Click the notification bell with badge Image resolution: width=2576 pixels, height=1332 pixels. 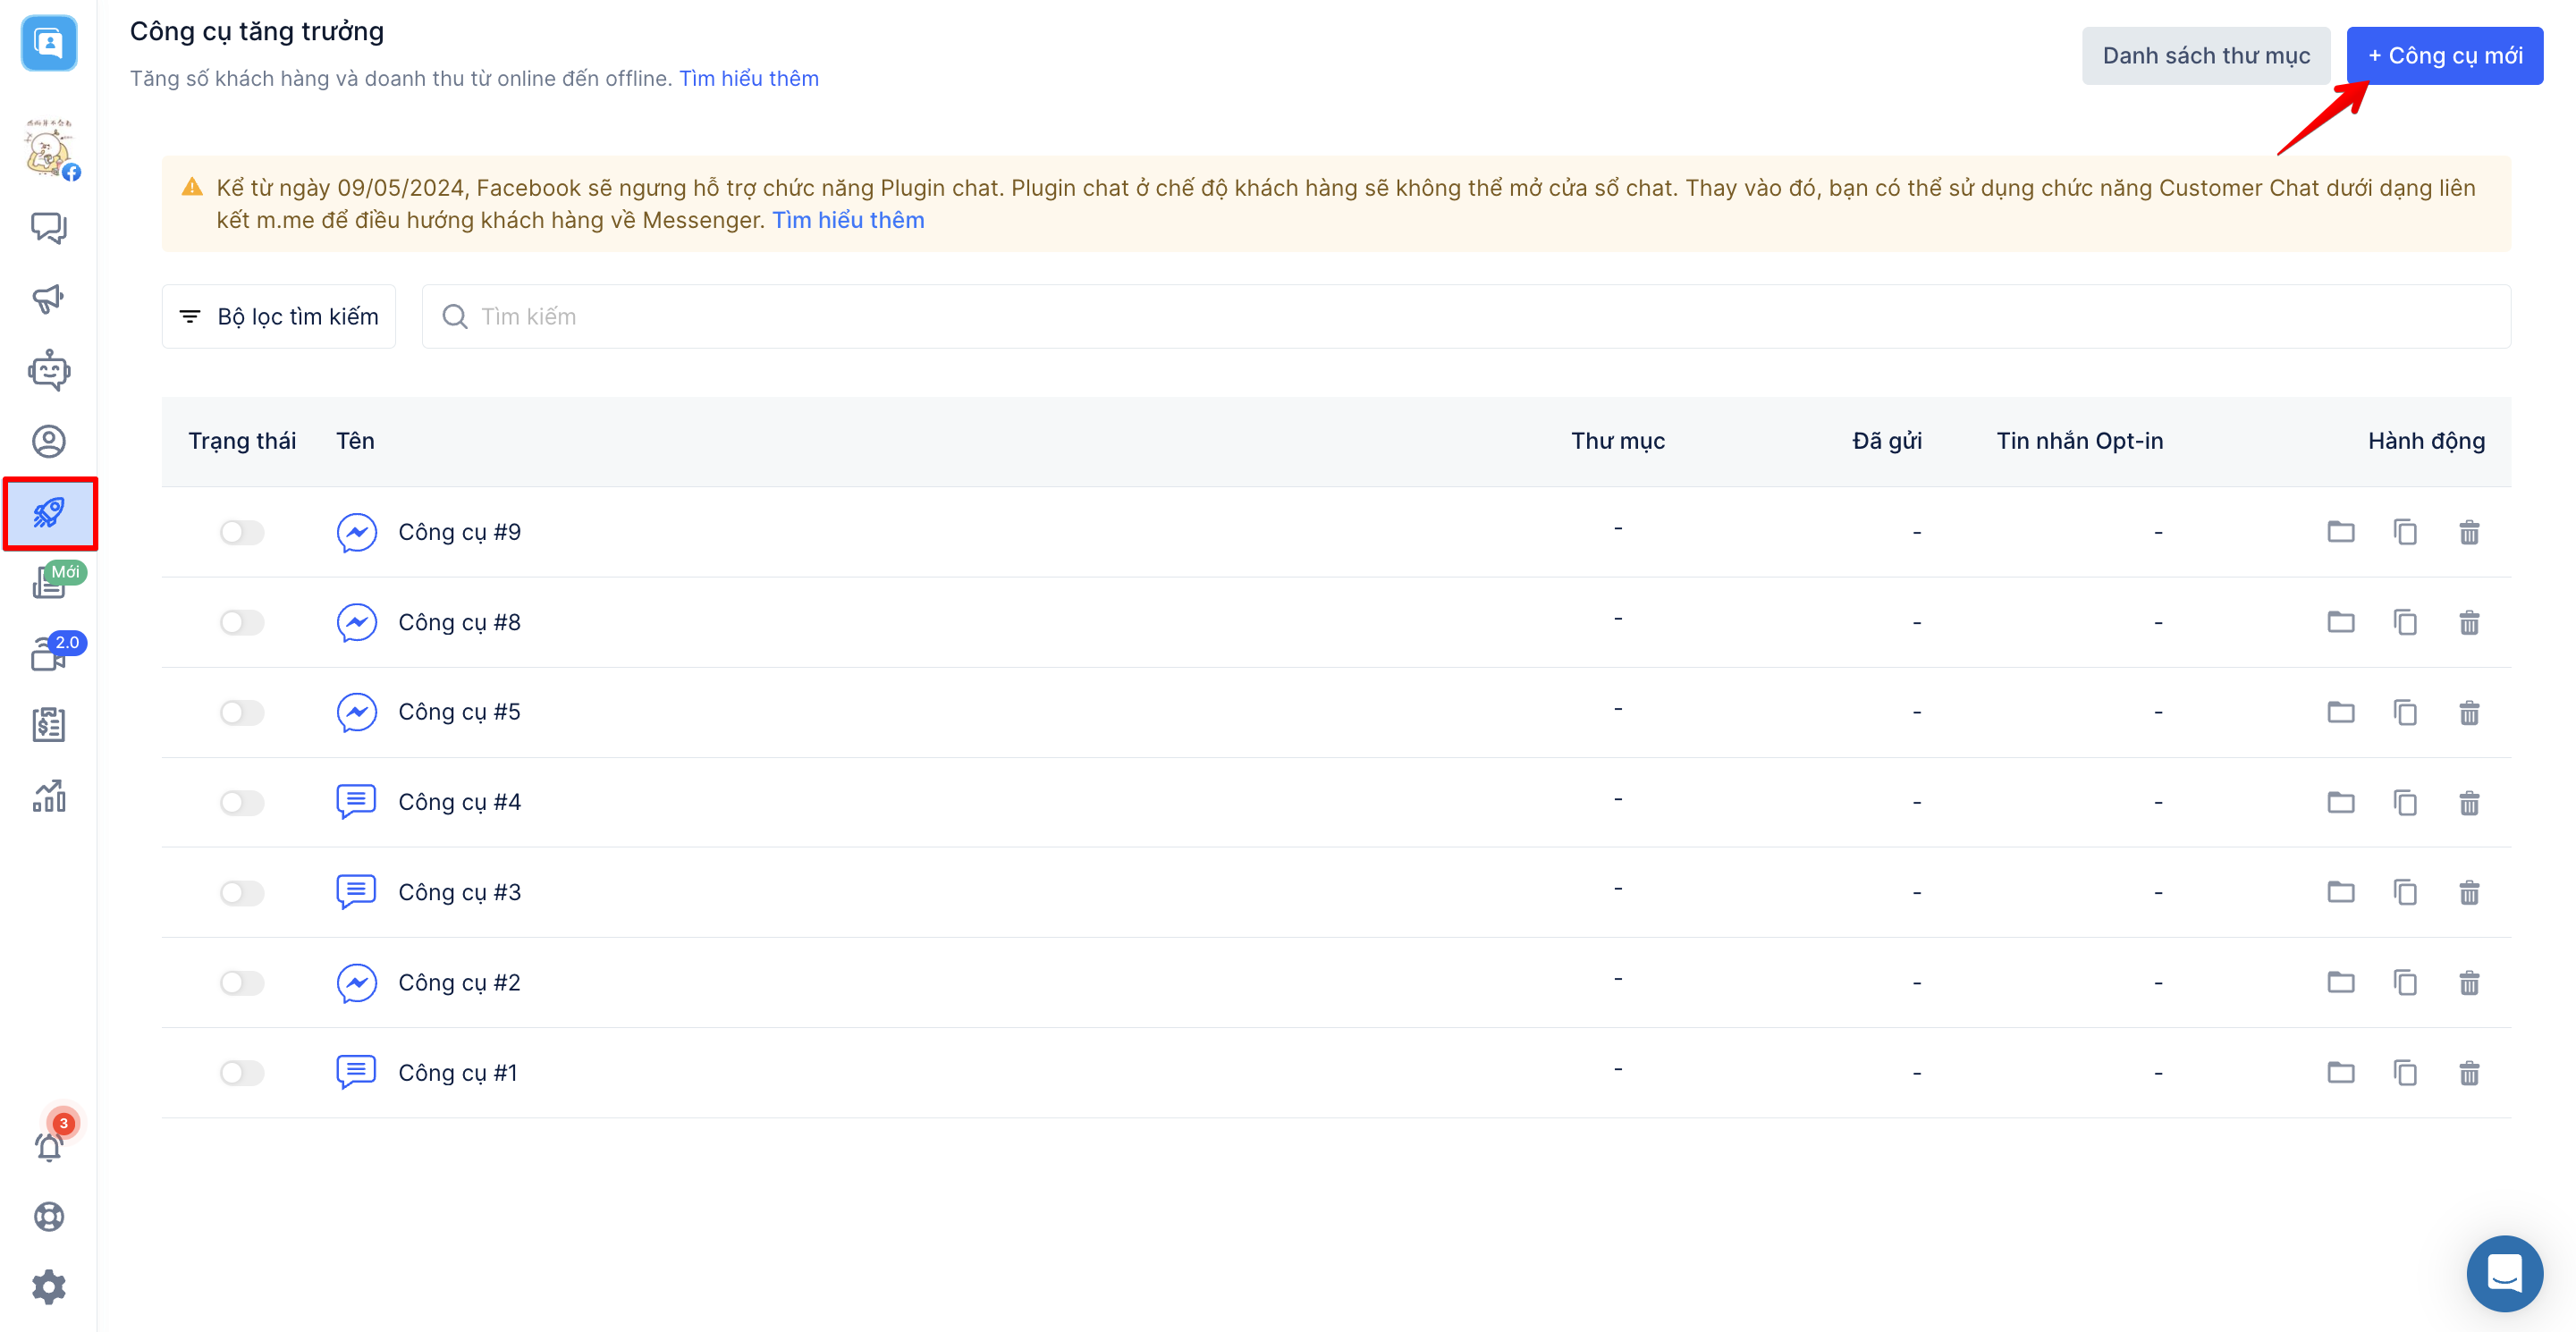(x=49, y=1145)
